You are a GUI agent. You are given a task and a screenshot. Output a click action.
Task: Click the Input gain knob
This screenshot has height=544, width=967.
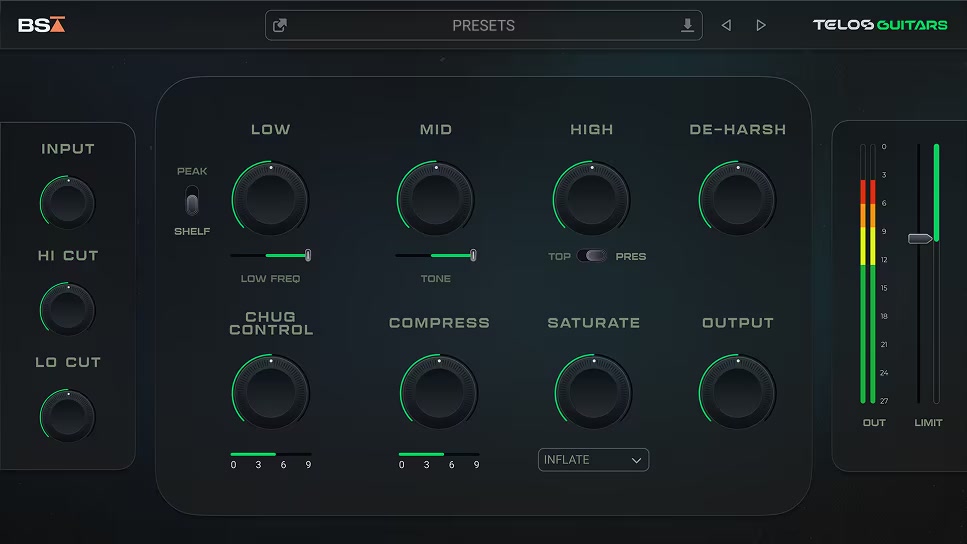(68, 203)
